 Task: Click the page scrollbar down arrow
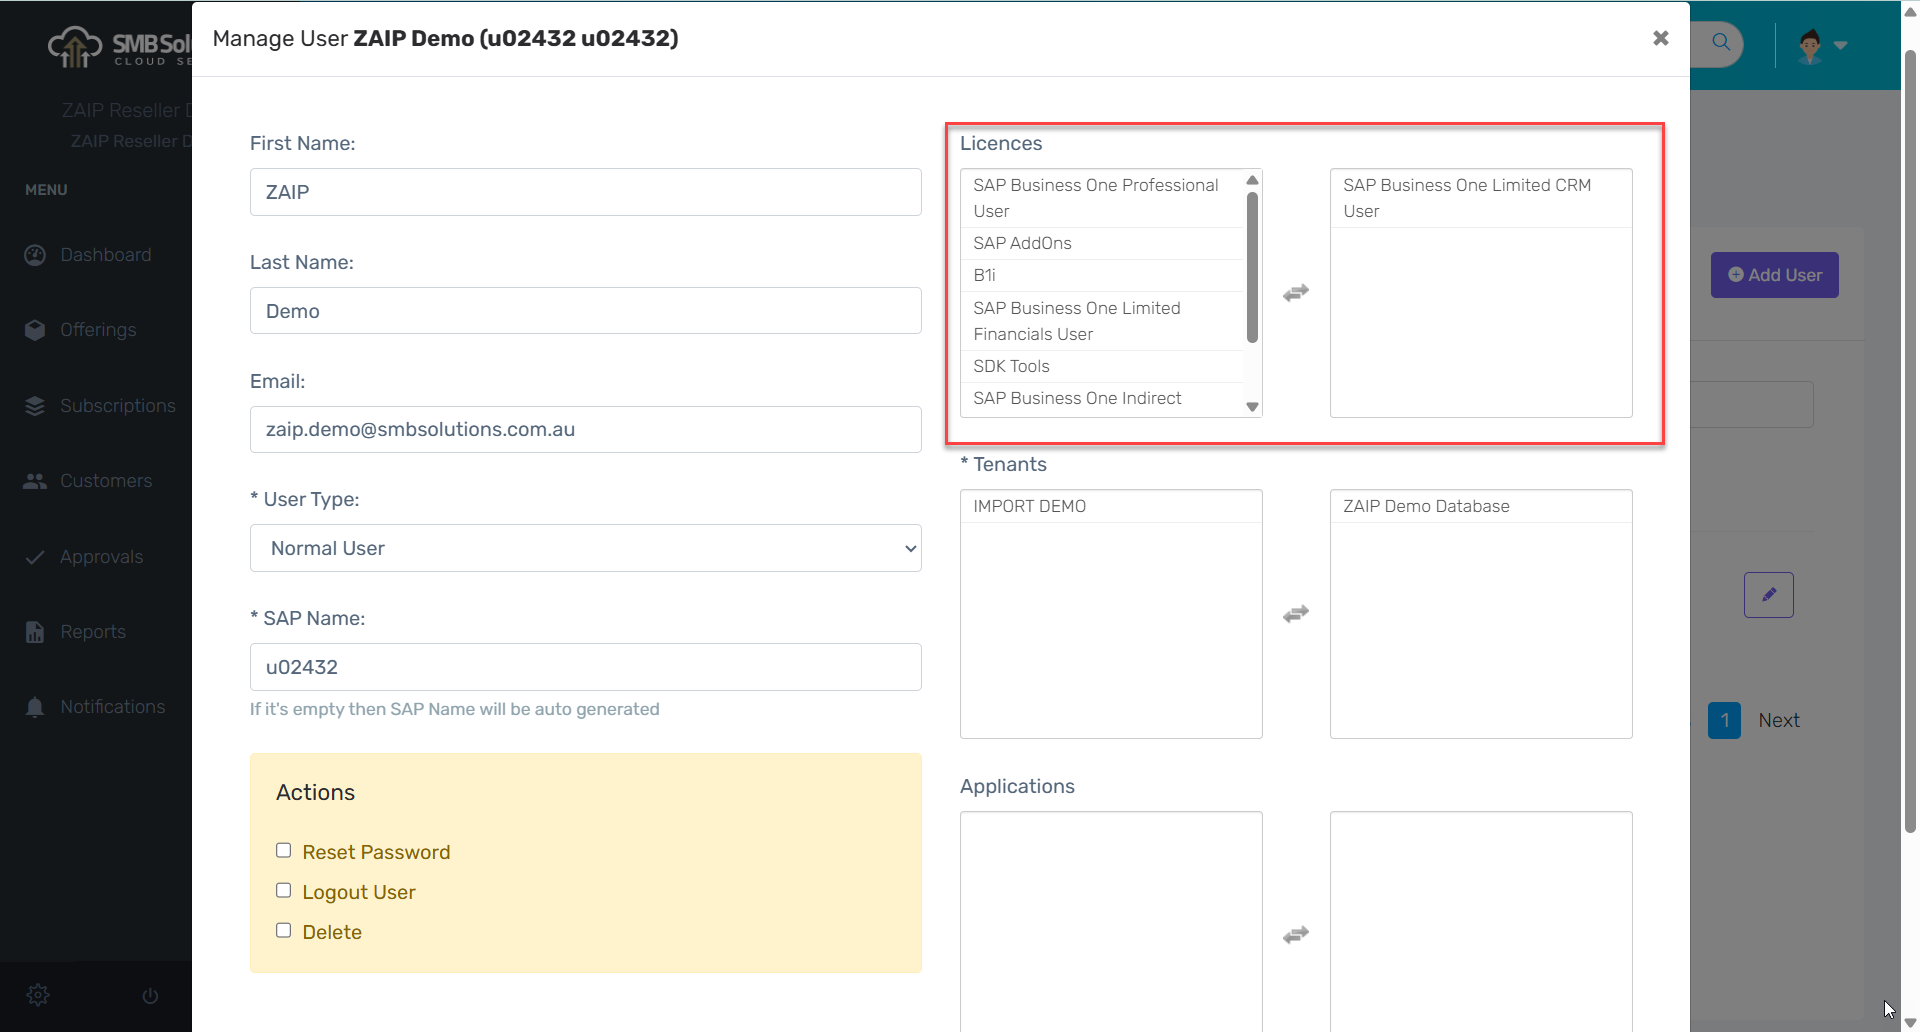(1910, 1022)
